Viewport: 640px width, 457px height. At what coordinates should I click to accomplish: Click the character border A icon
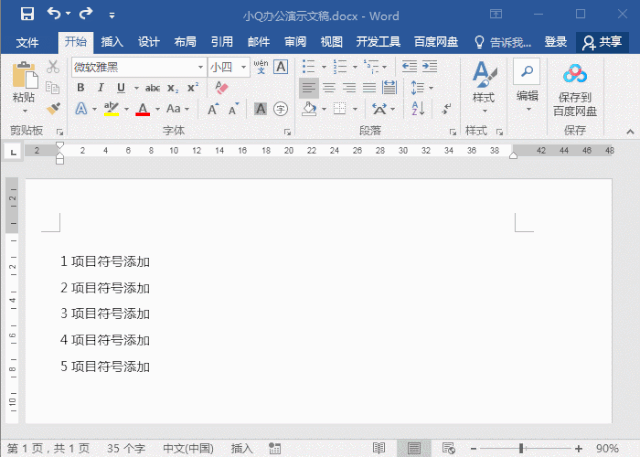click(281, 67)
